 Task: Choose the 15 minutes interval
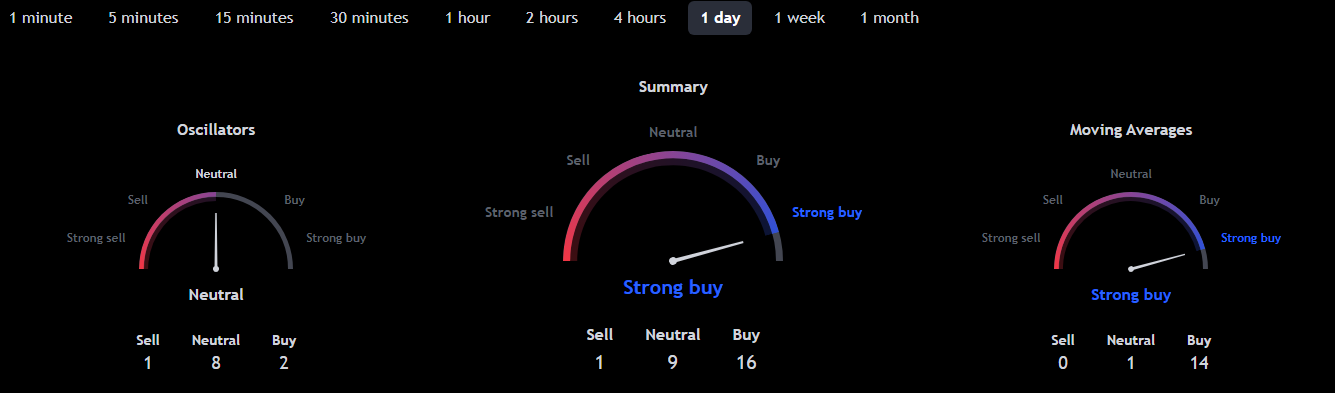pyautogui.click(x=254, y=18)
